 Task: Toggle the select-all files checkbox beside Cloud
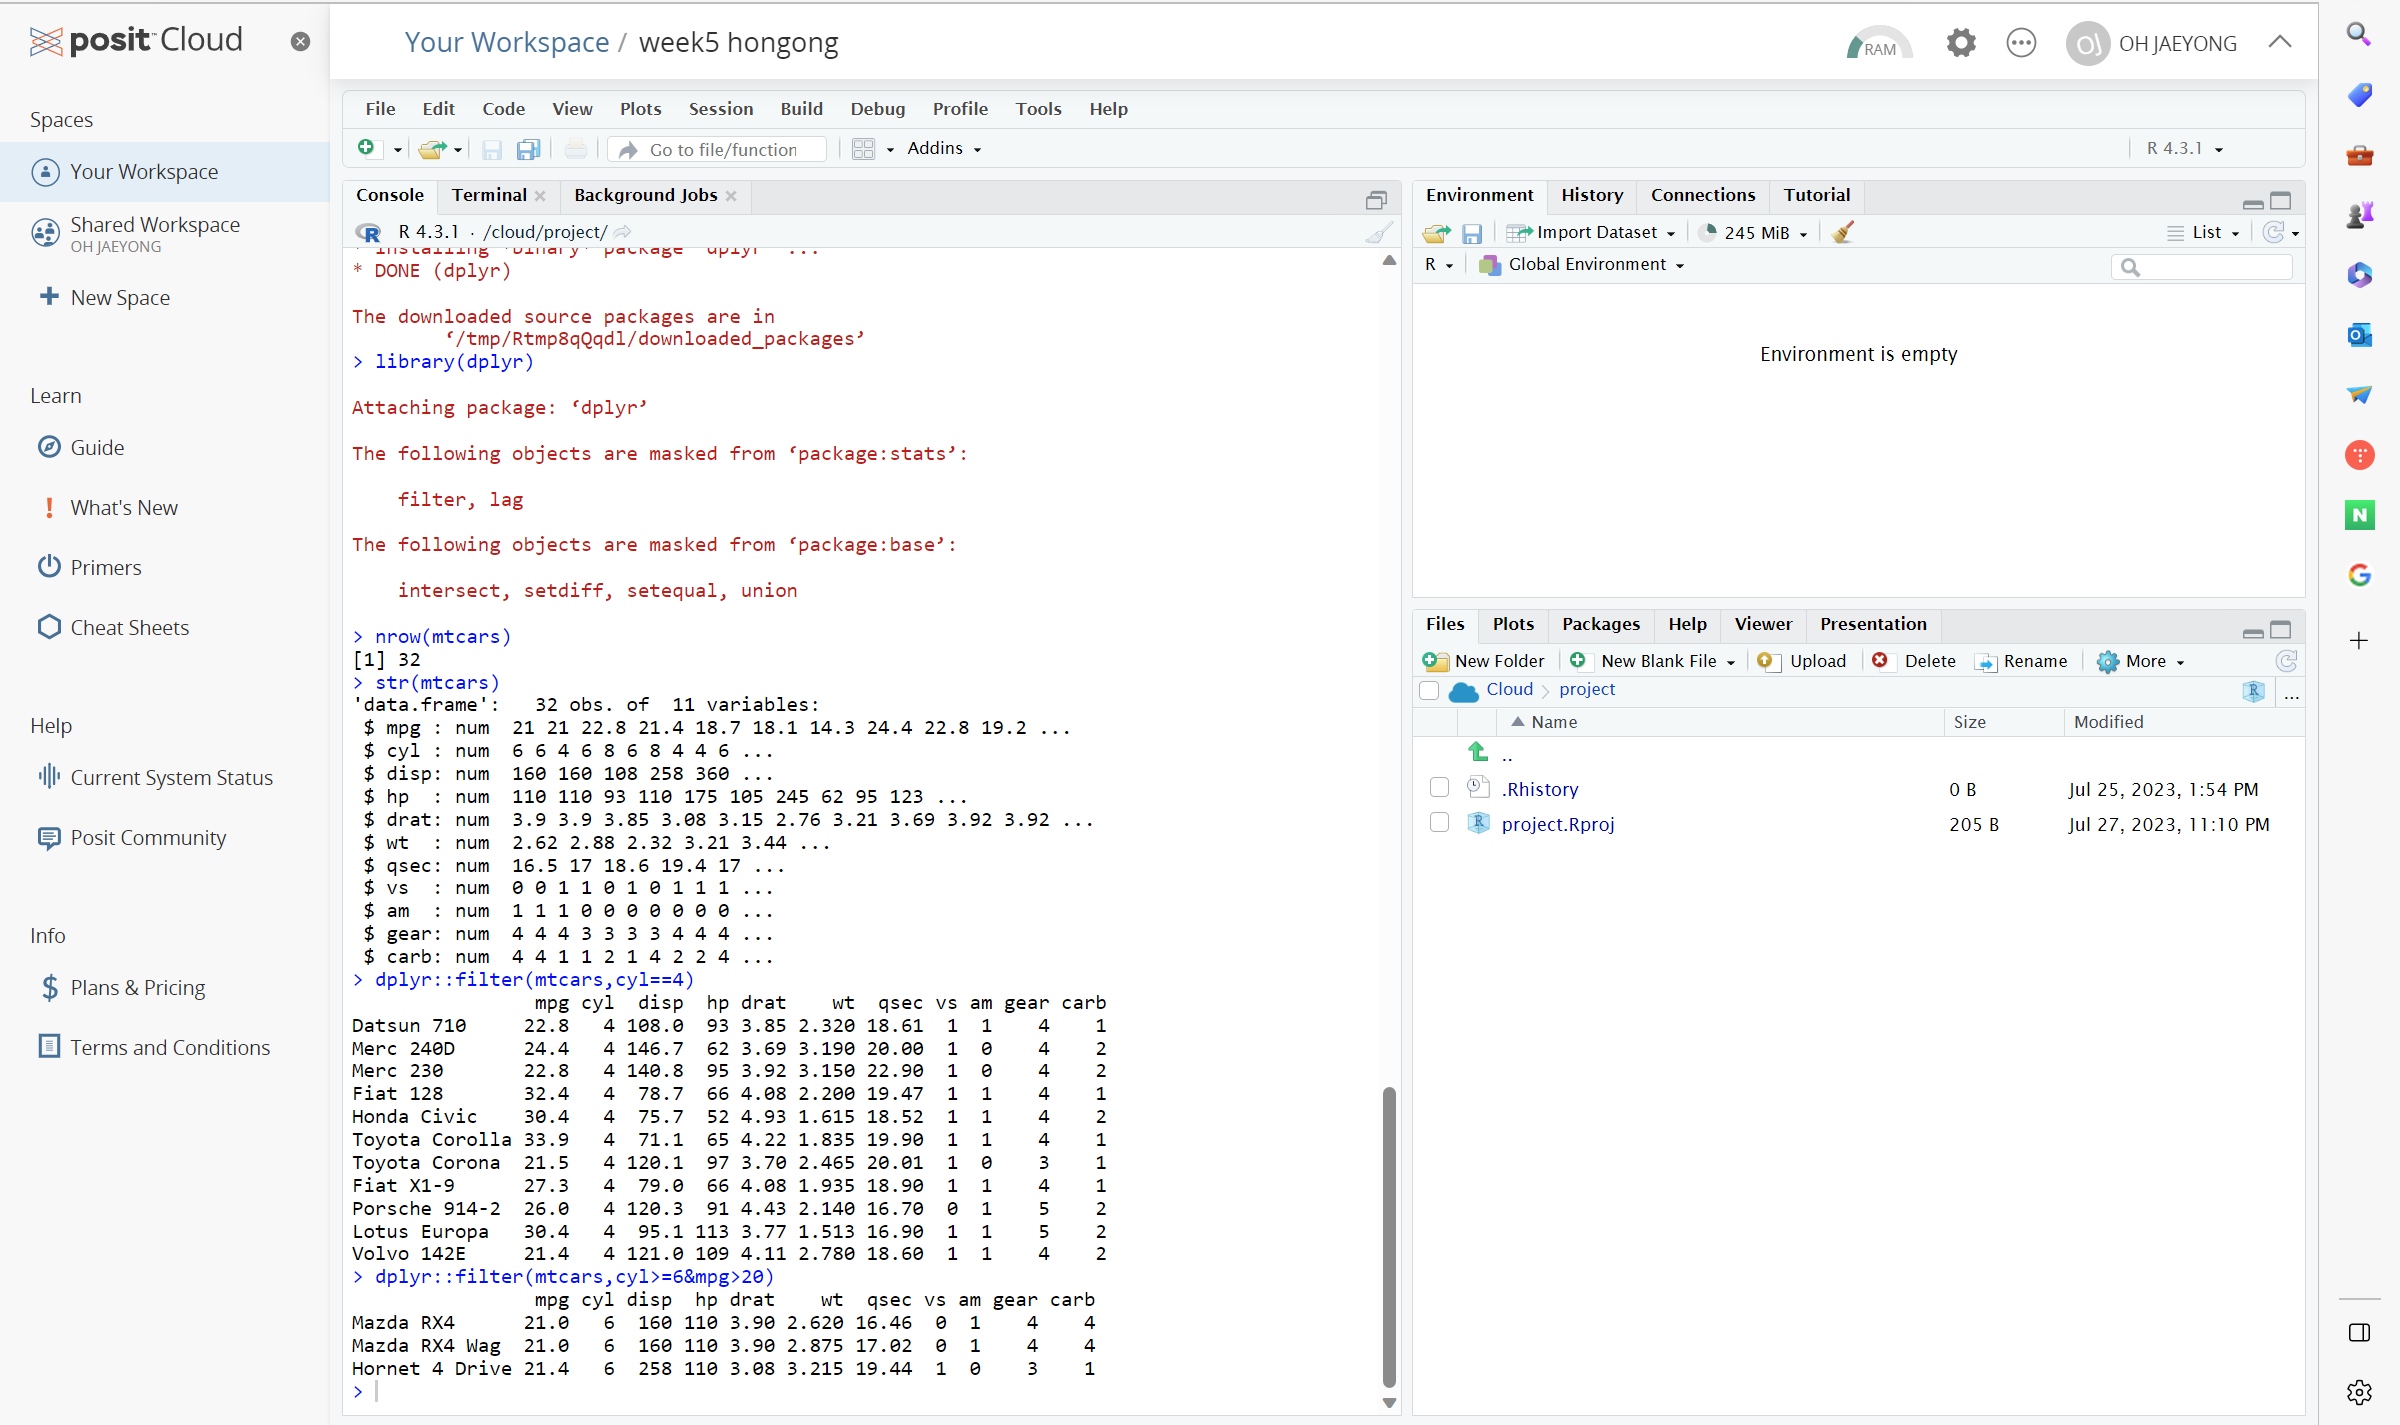pos(1429,690)
